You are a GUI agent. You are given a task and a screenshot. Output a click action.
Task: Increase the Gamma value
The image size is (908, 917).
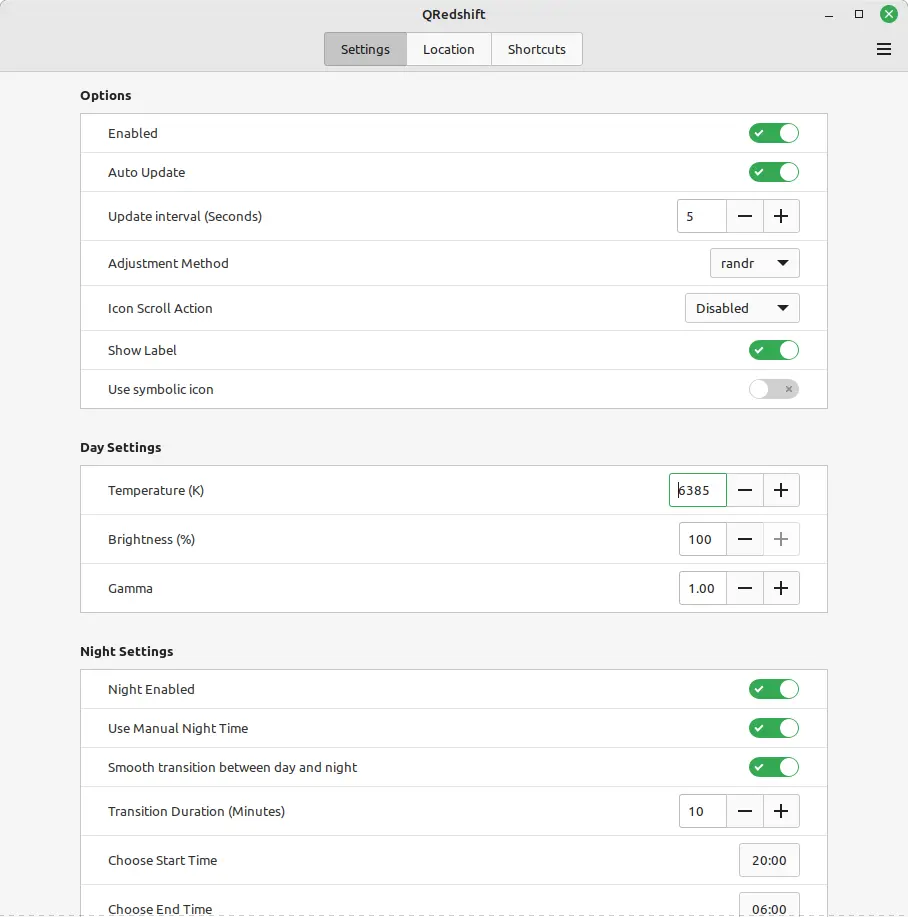pyautogui.click(x=781, y=588)
